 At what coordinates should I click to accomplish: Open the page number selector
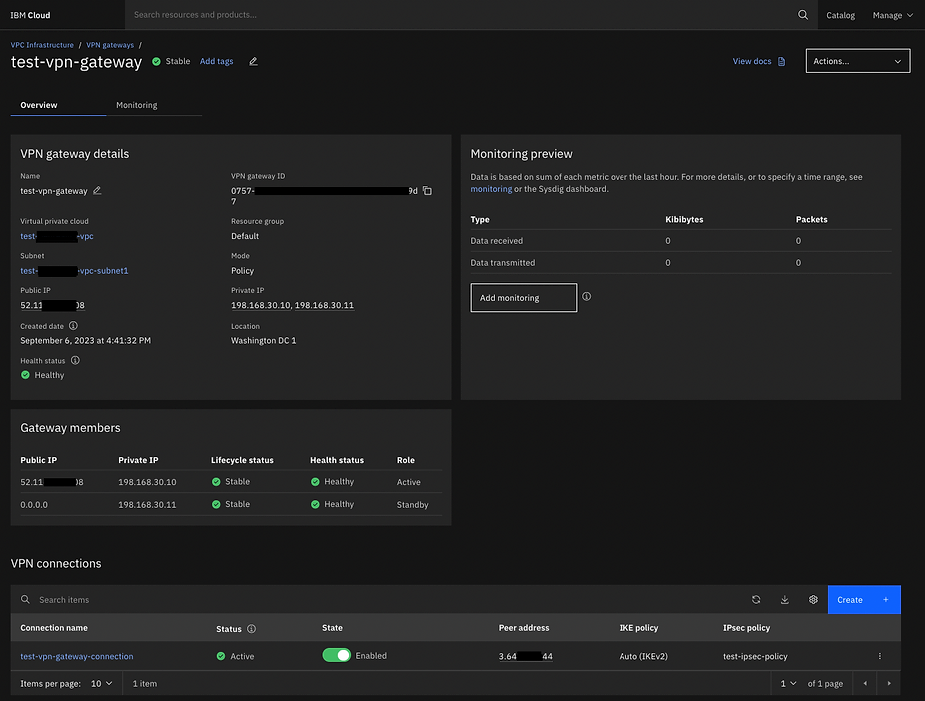tap(788, 683)
